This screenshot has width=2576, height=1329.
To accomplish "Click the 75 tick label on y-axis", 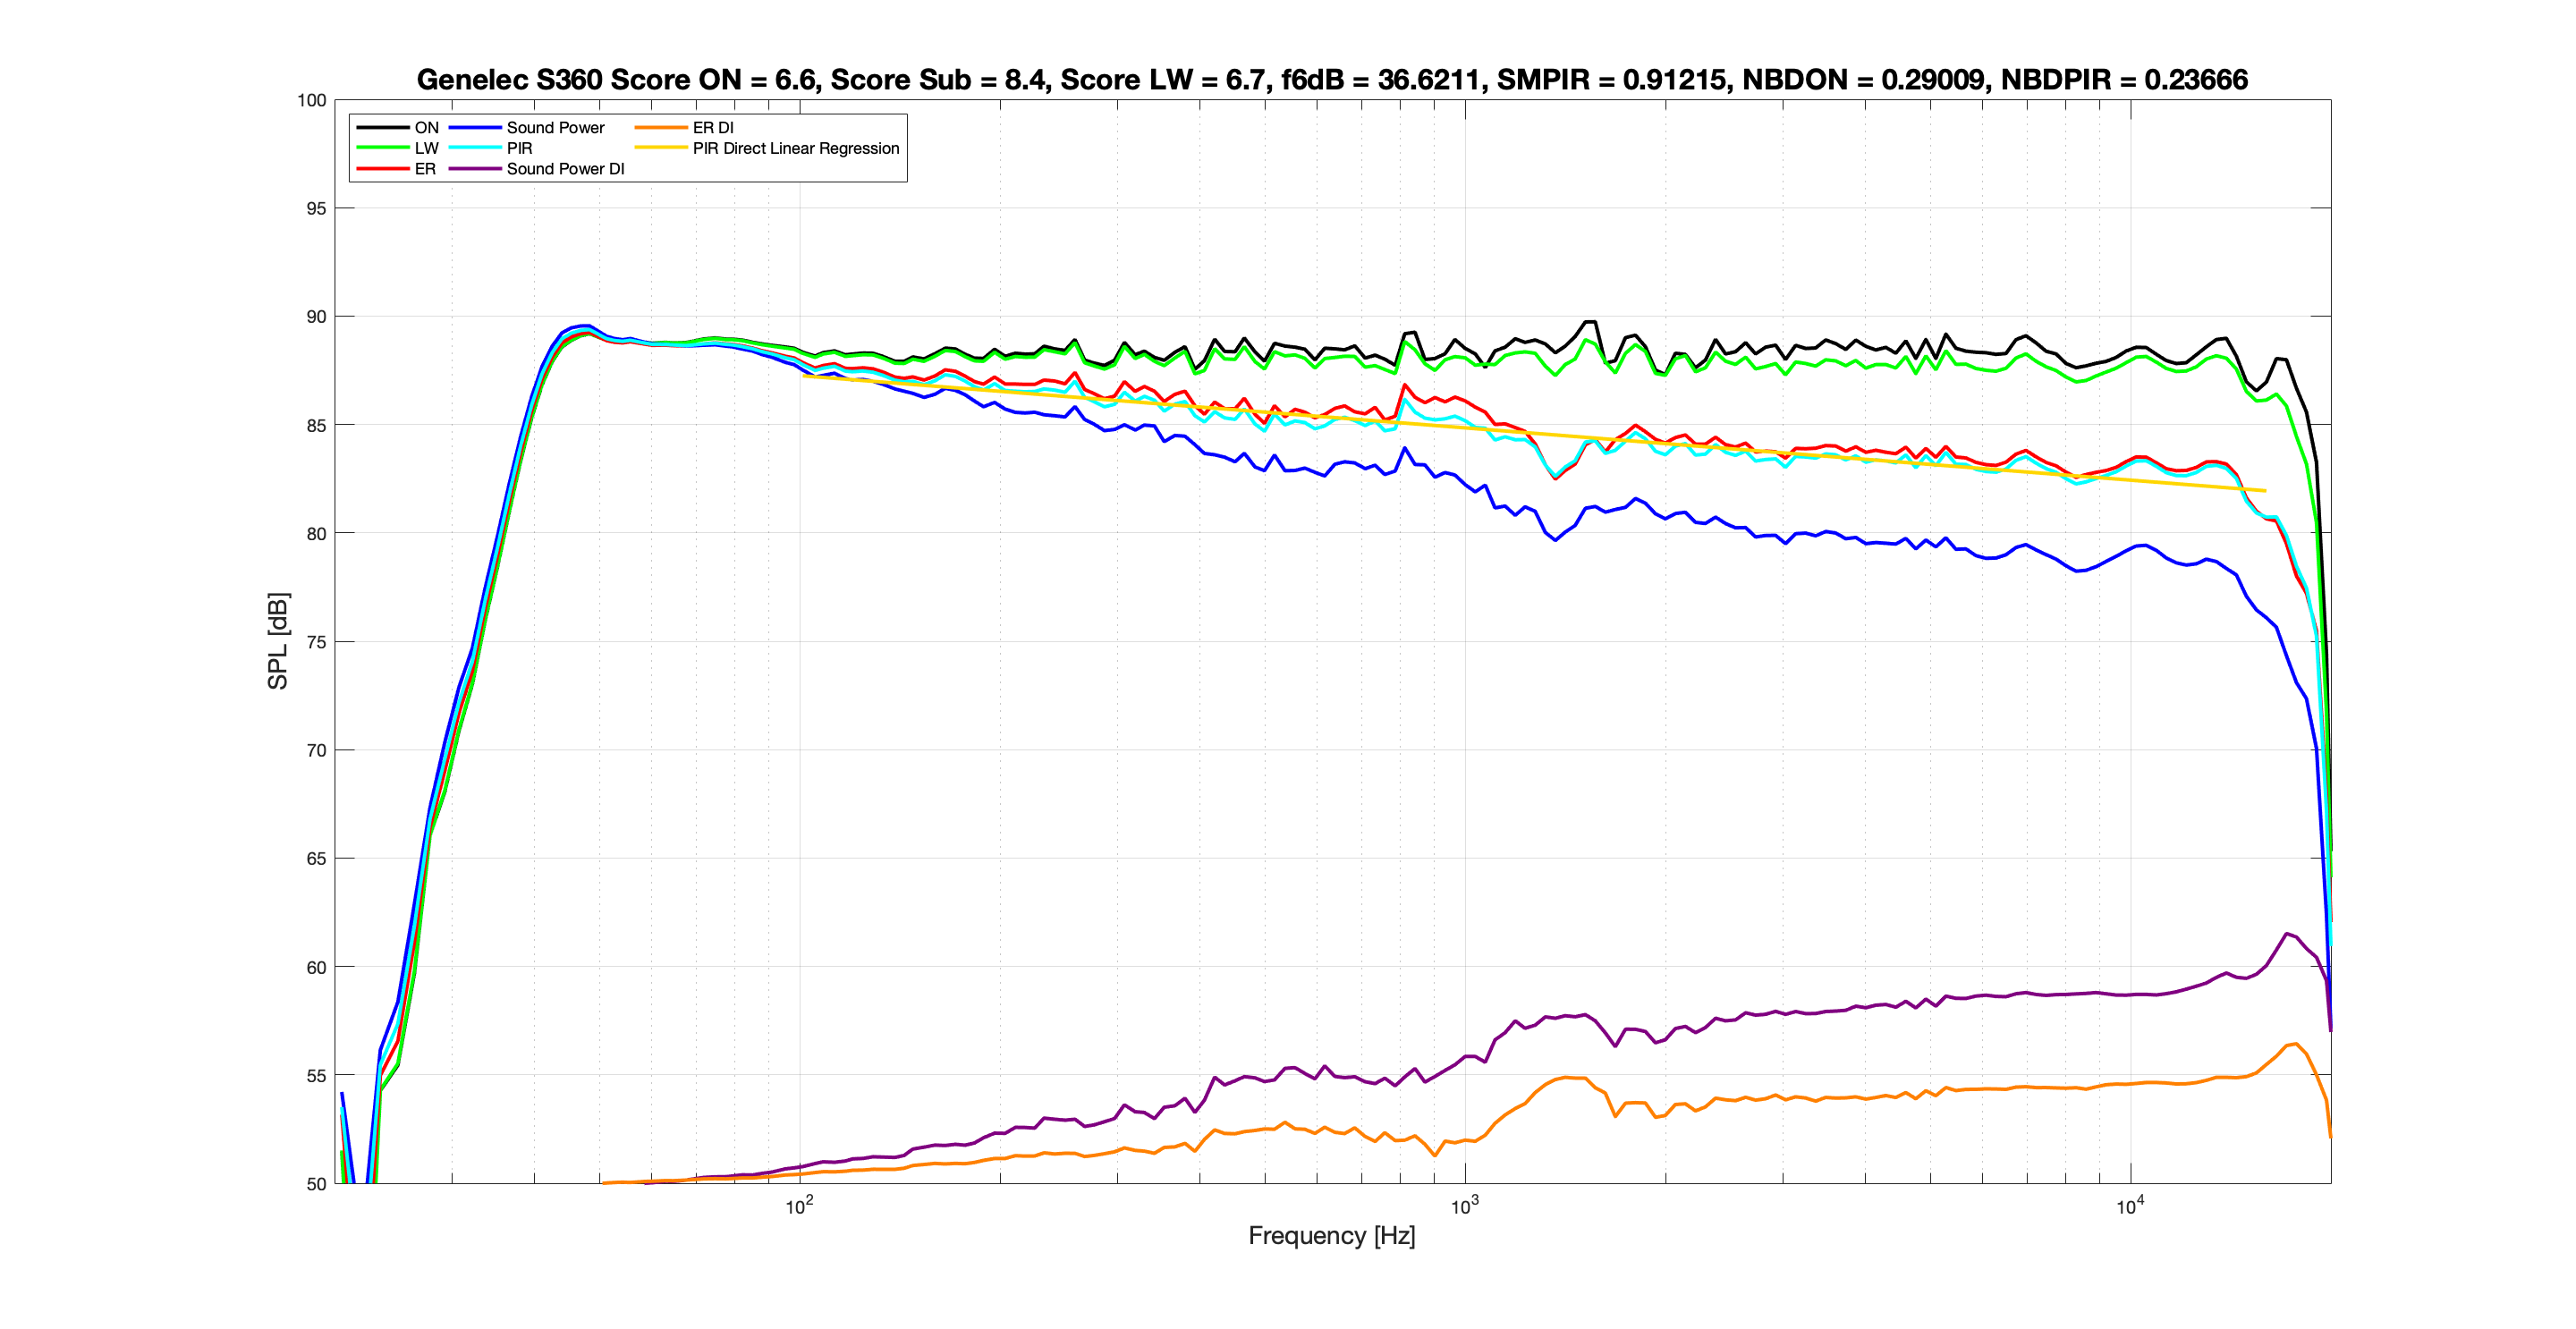I will coord(316,642).
